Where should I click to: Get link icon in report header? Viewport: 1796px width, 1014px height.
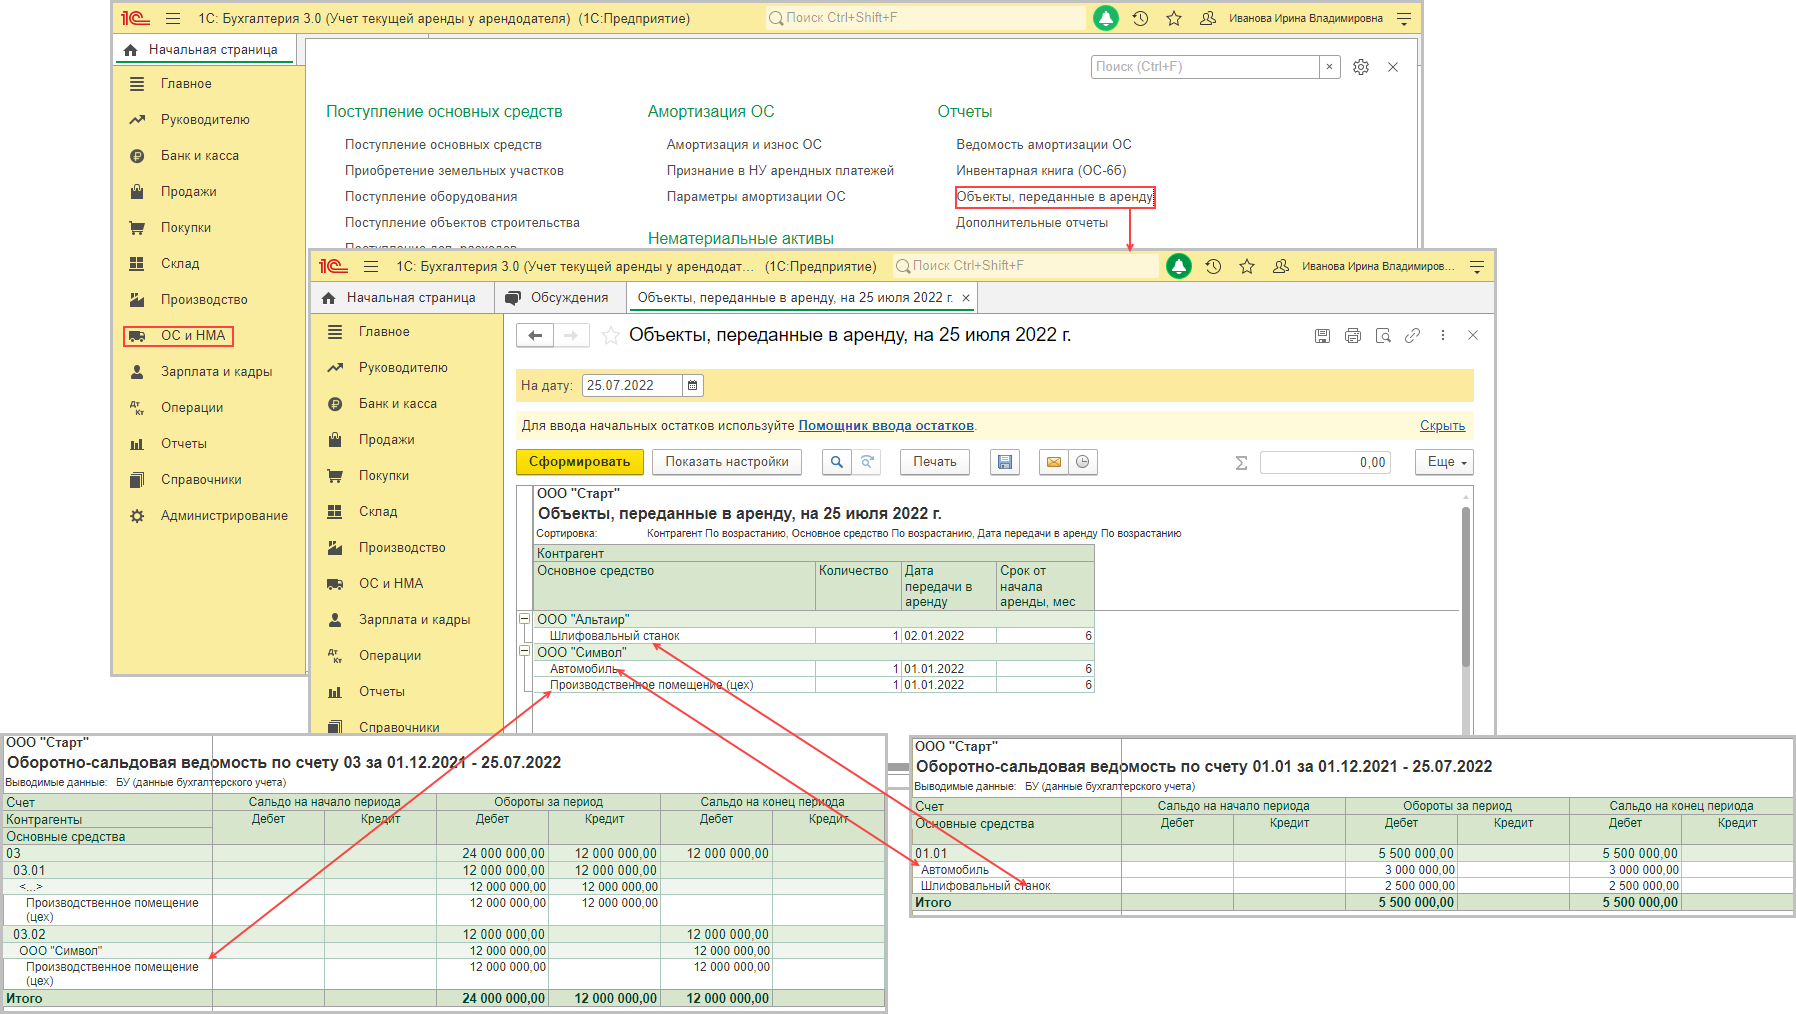point(1412,336)
